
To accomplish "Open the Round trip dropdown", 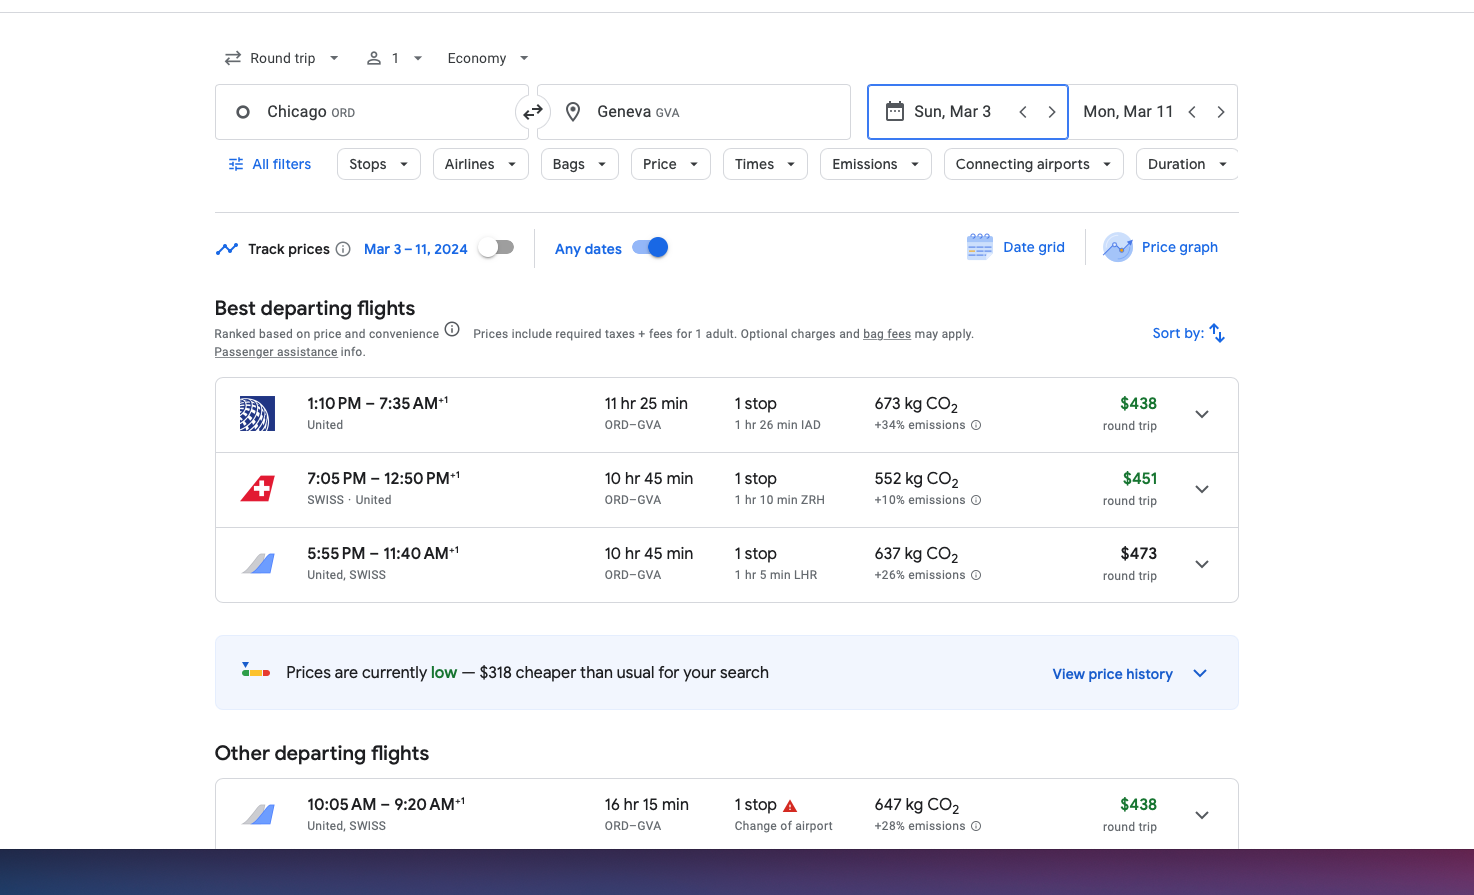I will 282,58.
